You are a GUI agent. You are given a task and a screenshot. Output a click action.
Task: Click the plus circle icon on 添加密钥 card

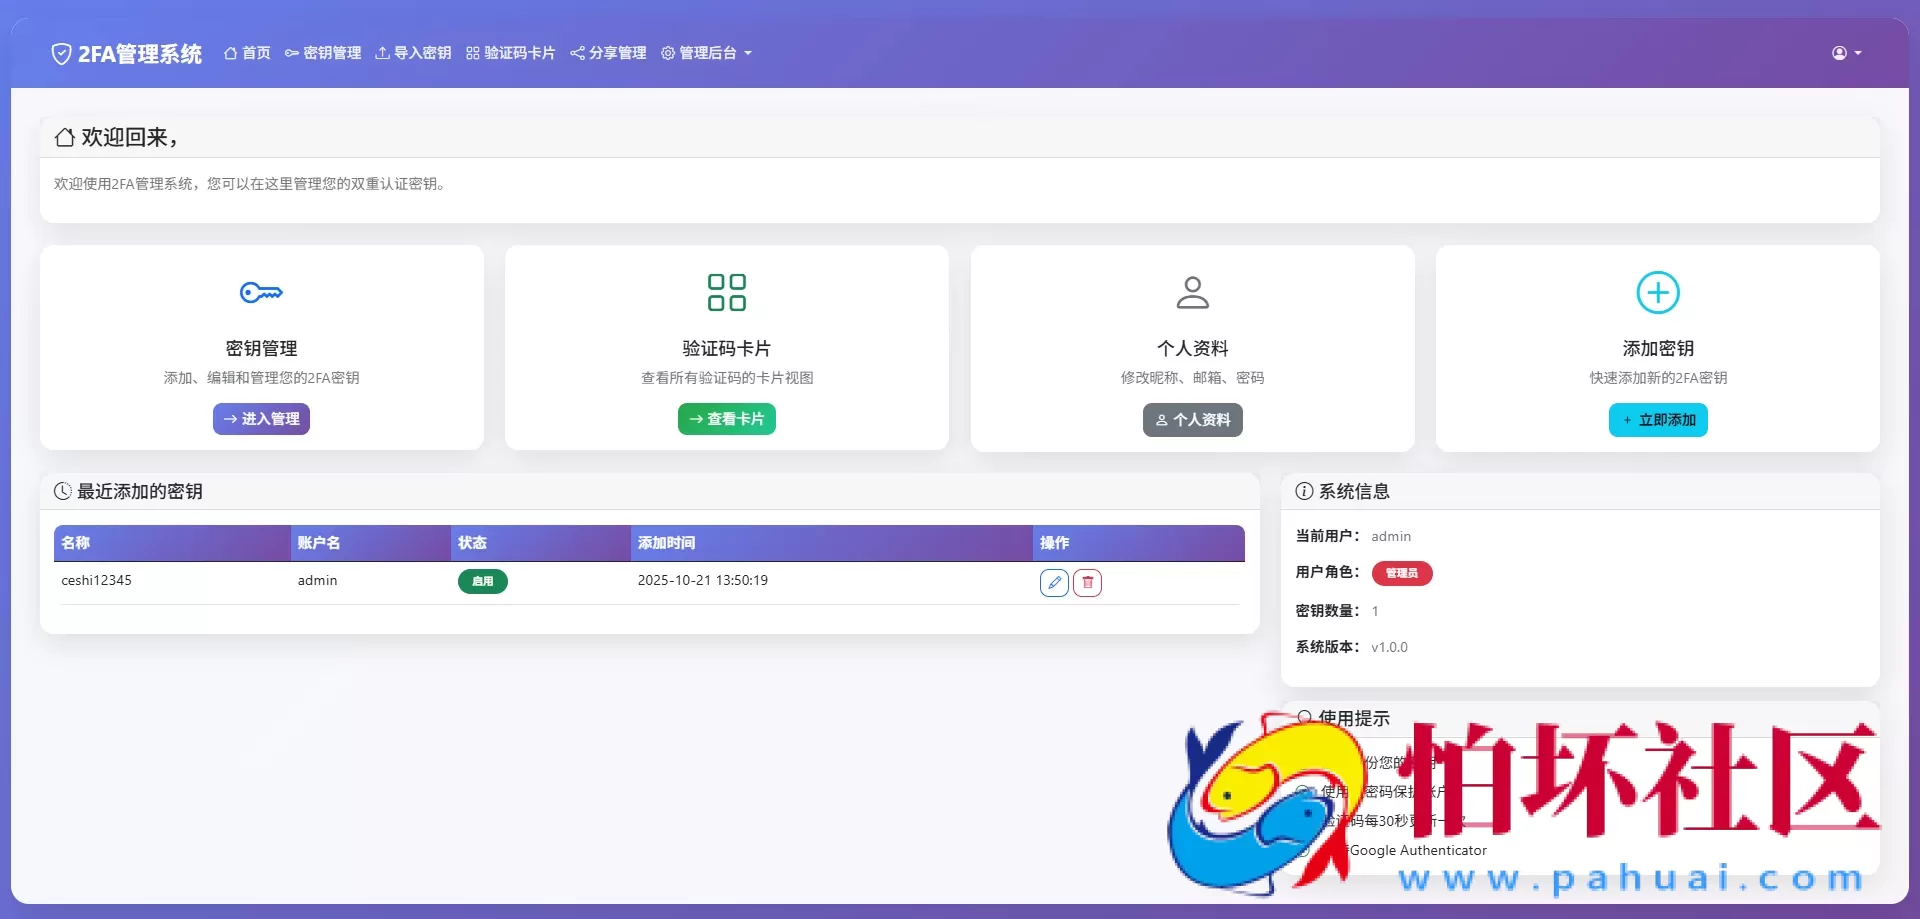pyautogui.click(x=1658, y=292)
